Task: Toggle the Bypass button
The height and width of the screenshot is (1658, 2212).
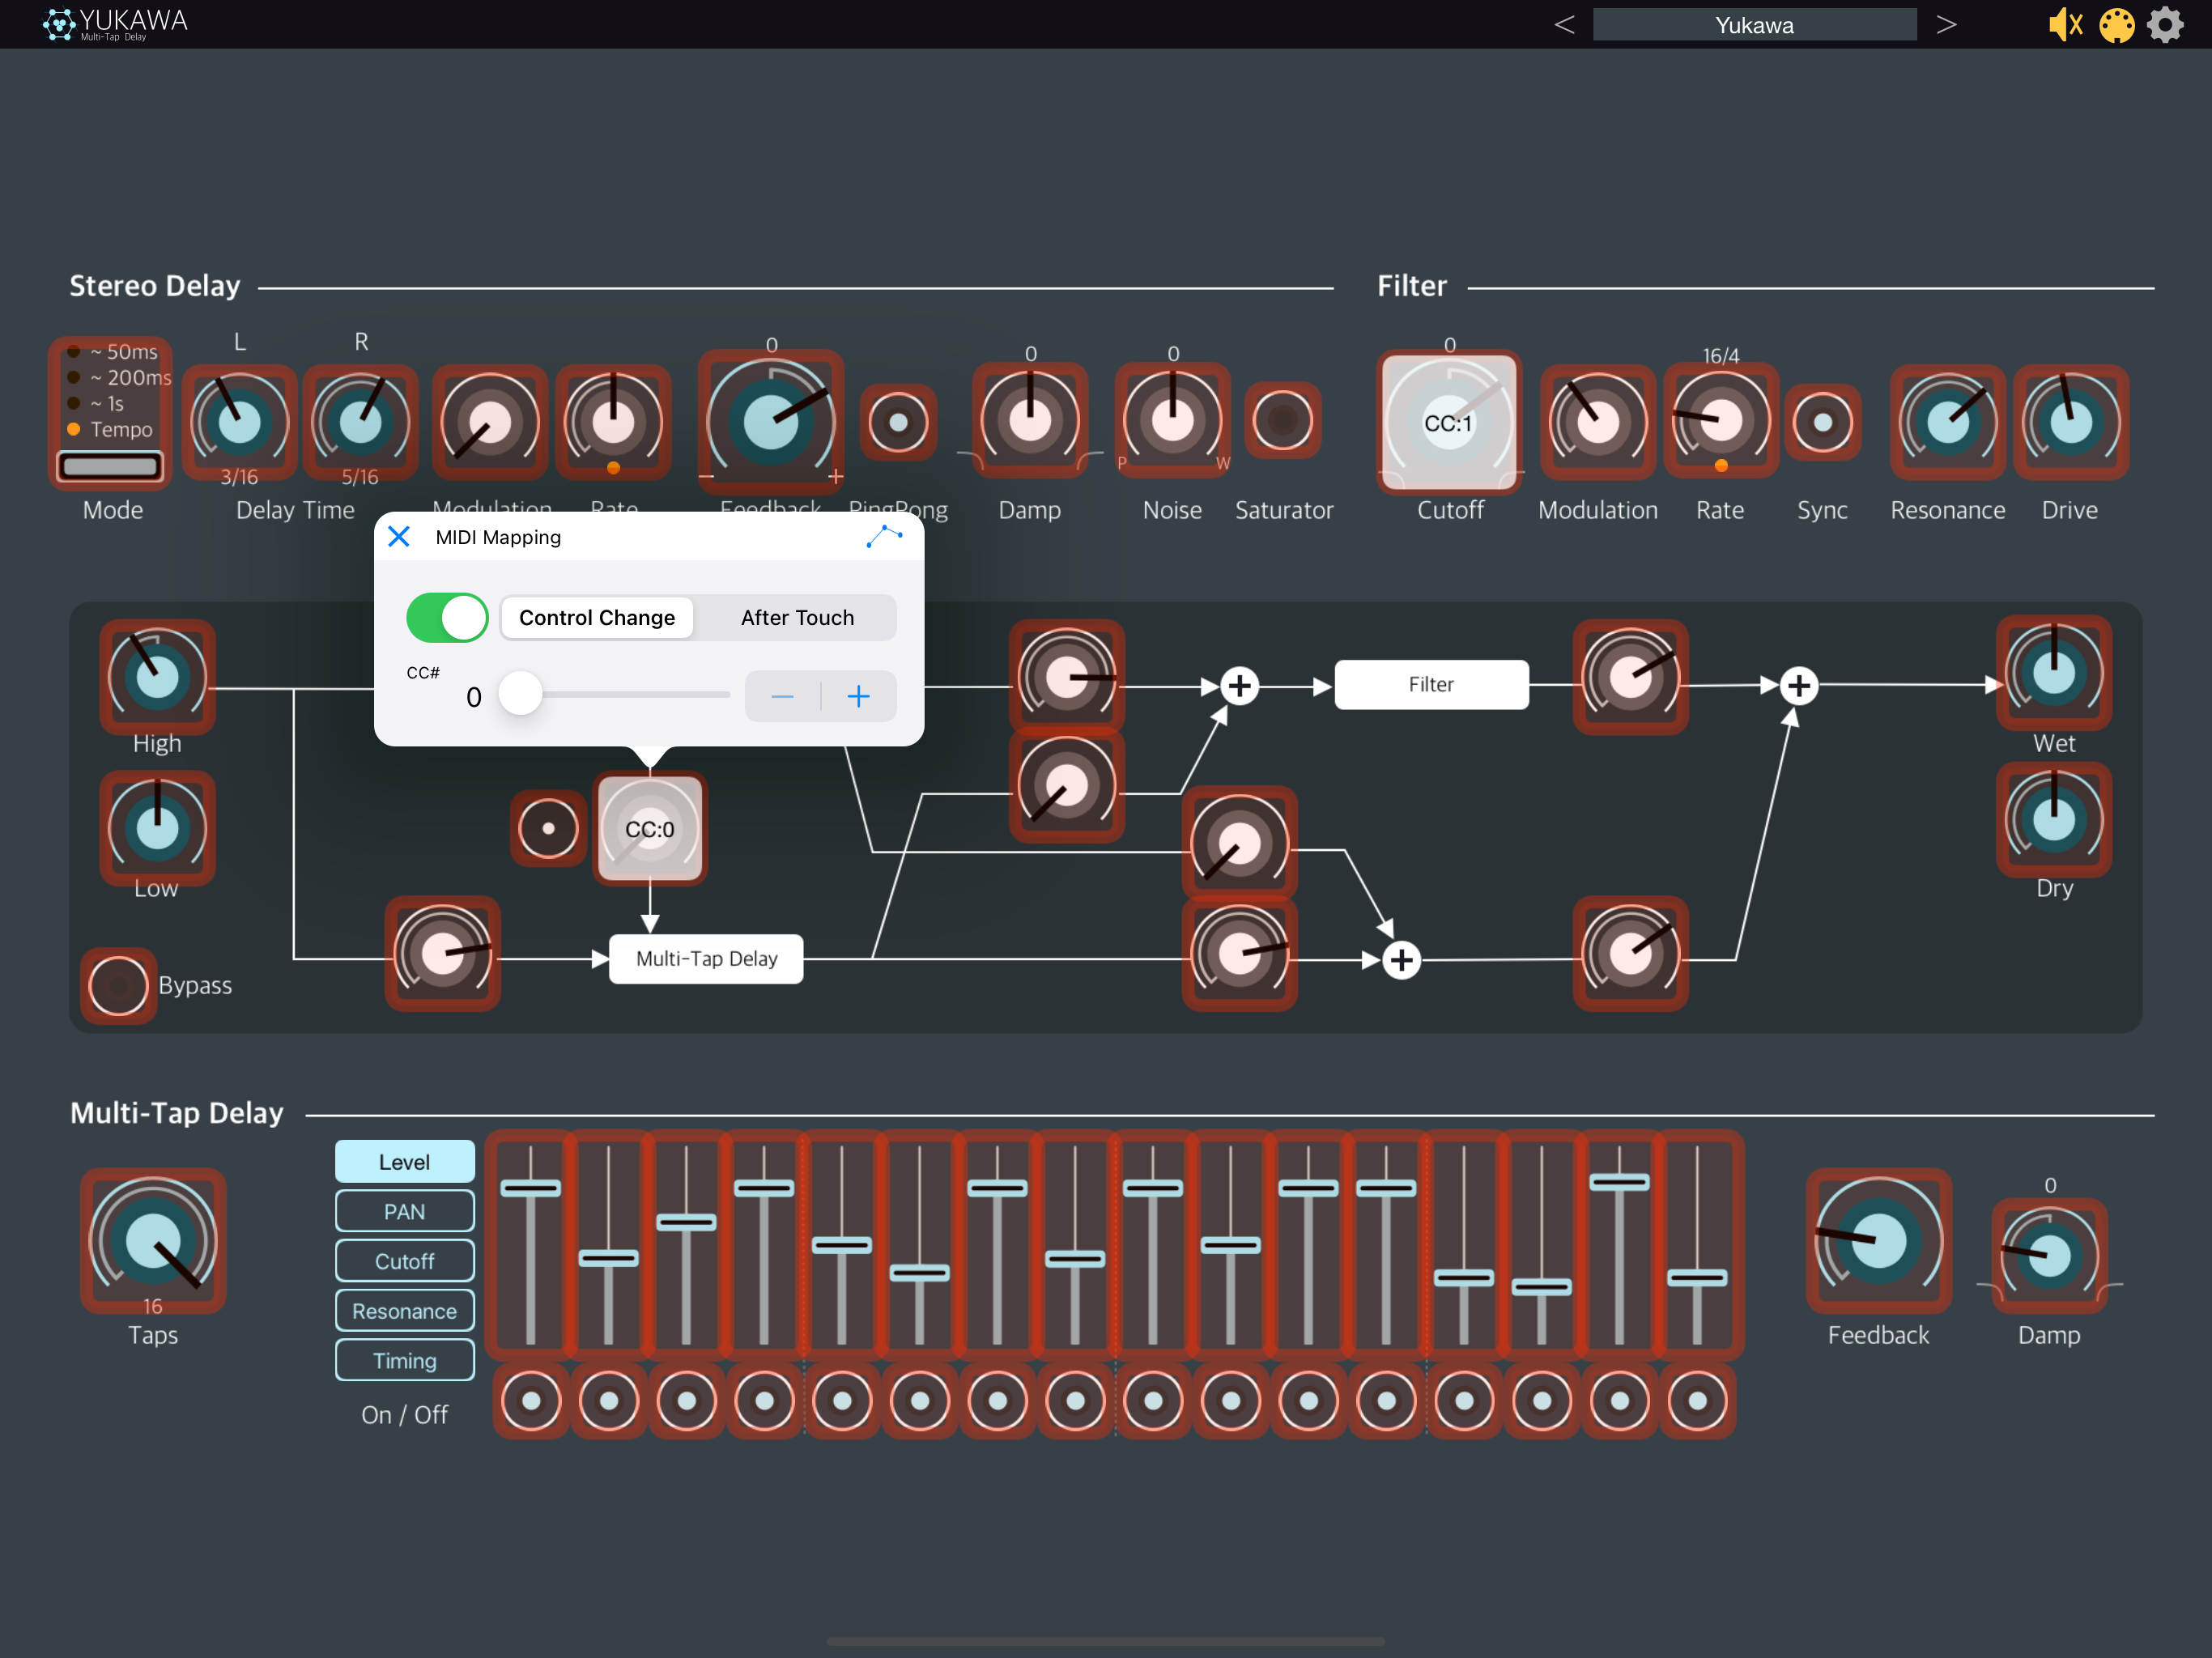Action: [118, 986]
